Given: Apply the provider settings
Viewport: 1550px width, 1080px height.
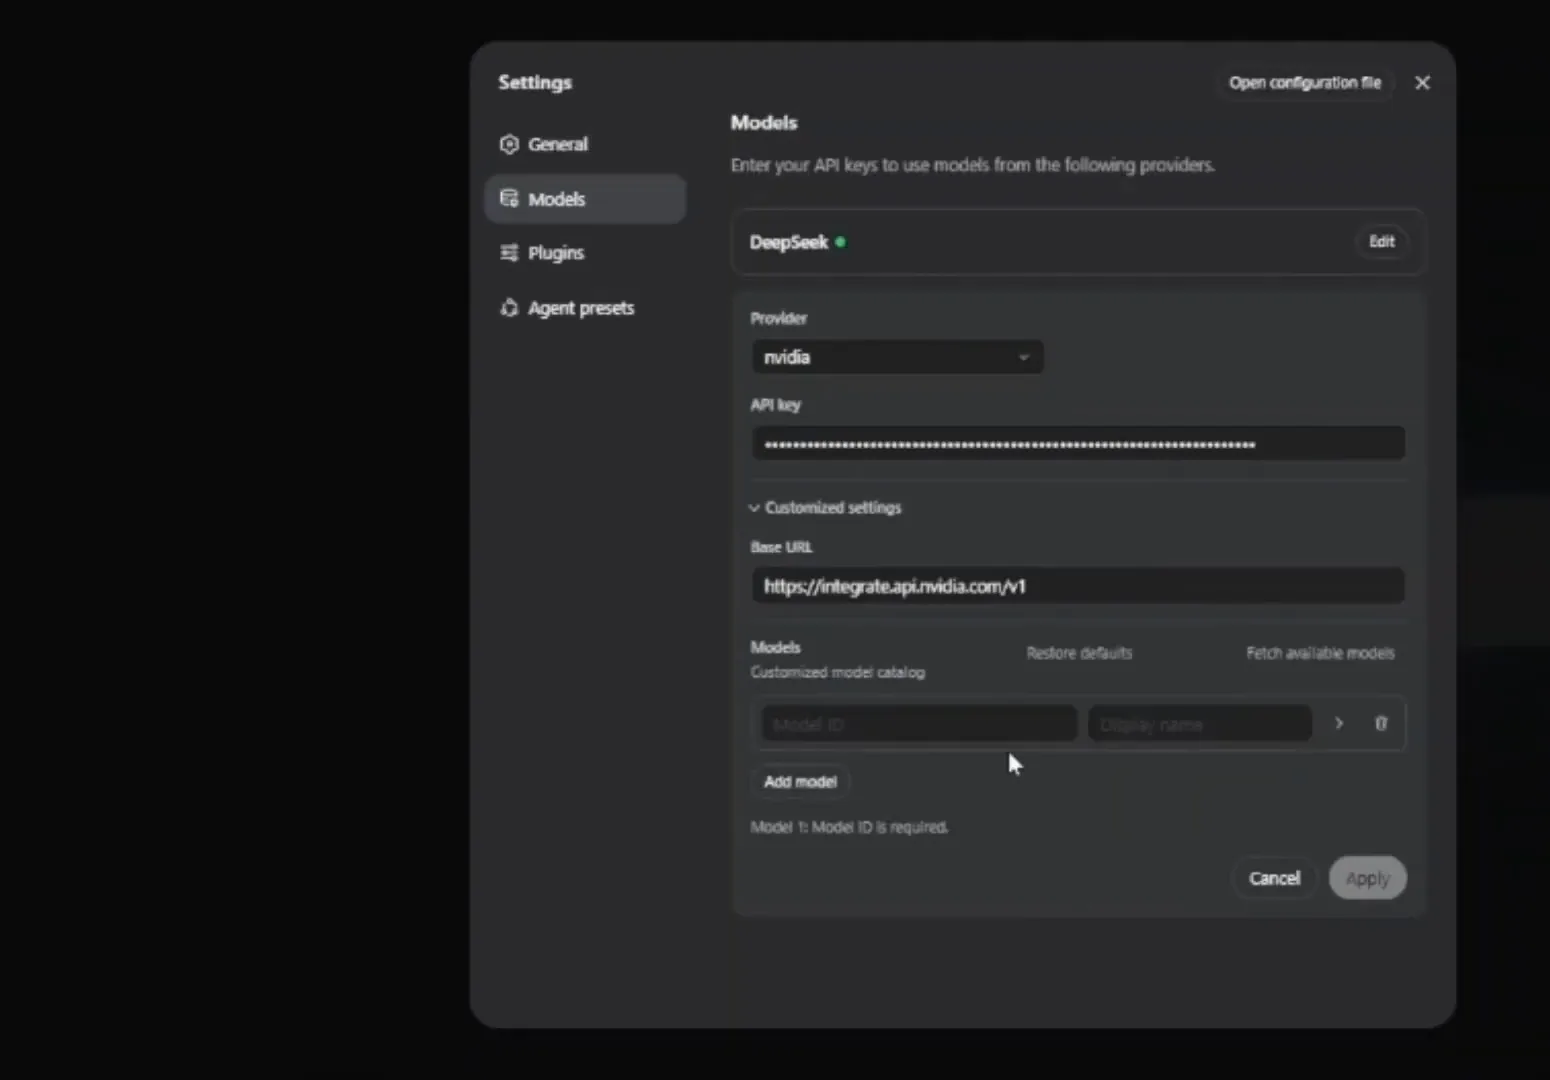Looking at the screenshot, I should tap(1367, 878).
